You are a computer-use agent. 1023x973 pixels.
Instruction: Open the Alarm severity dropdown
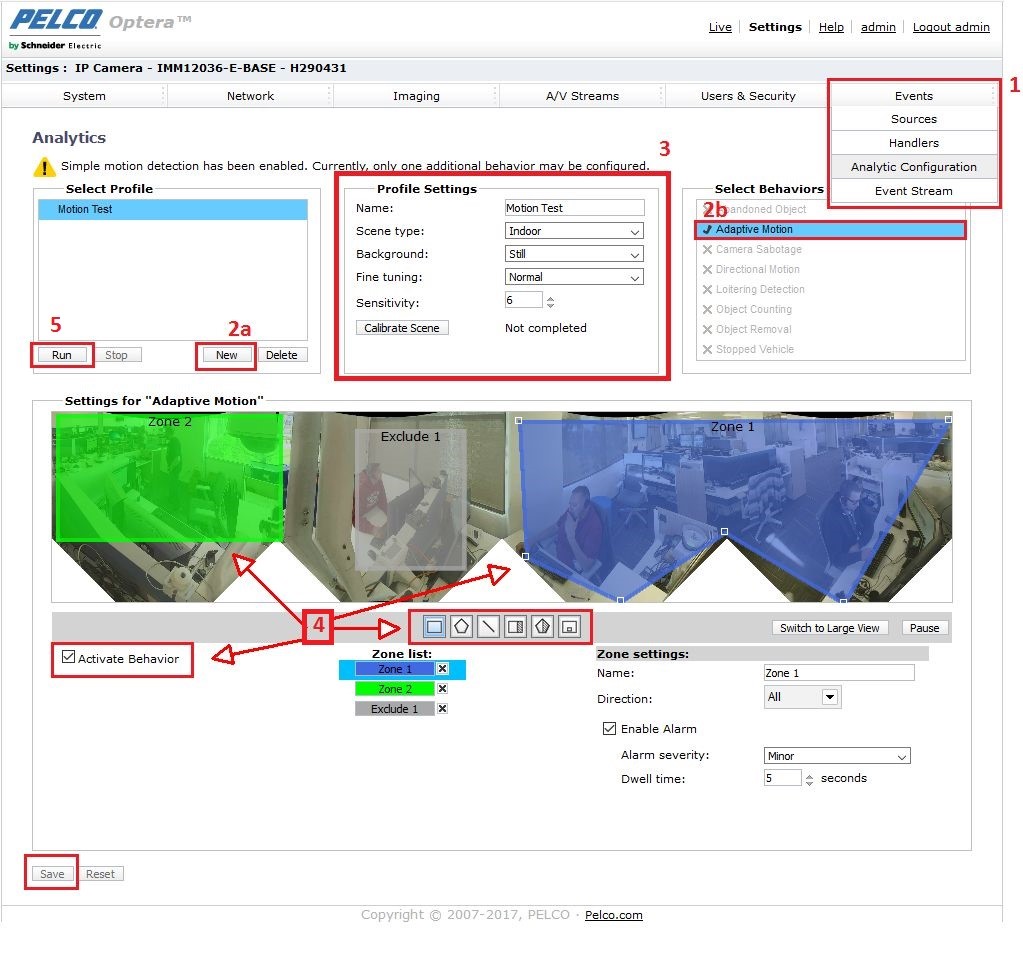[837, 756]
